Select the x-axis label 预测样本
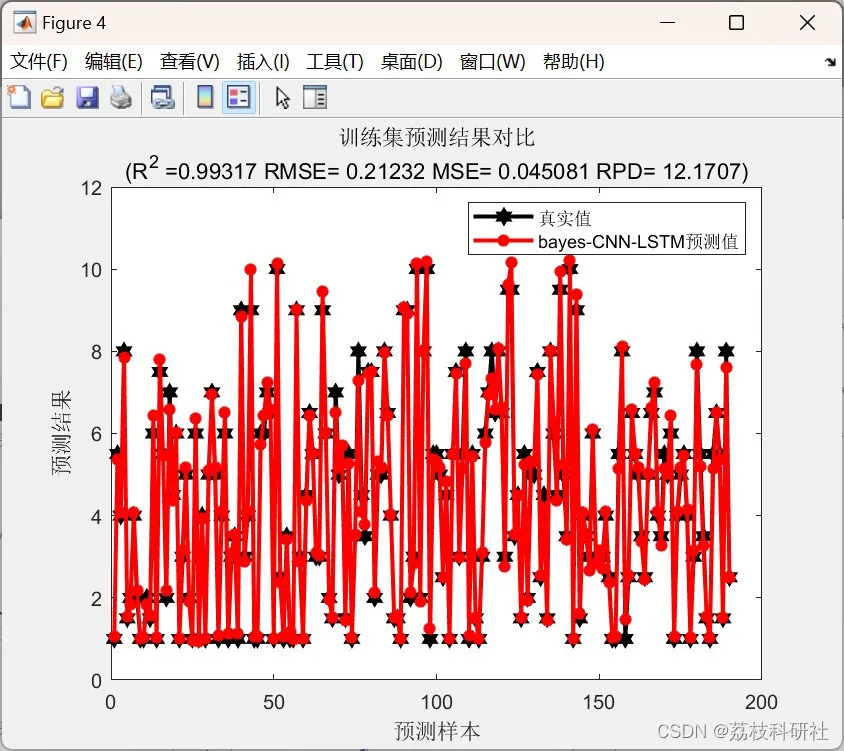The height and width of the screenshot is (751, 844). 437,731
